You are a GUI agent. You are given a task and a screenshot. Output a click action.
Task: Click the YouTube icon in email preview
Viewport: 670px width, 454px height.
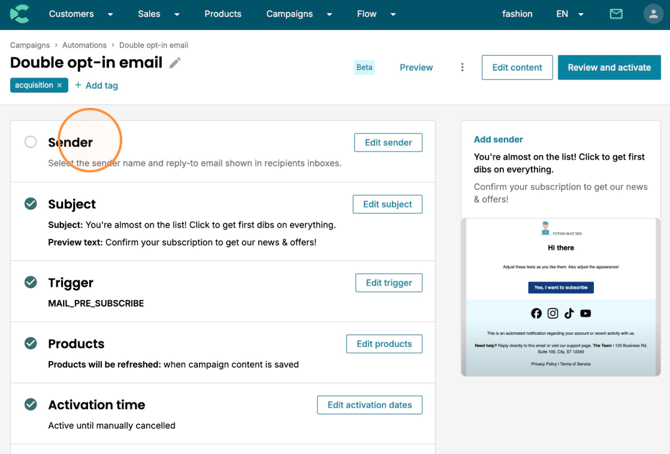585,313
